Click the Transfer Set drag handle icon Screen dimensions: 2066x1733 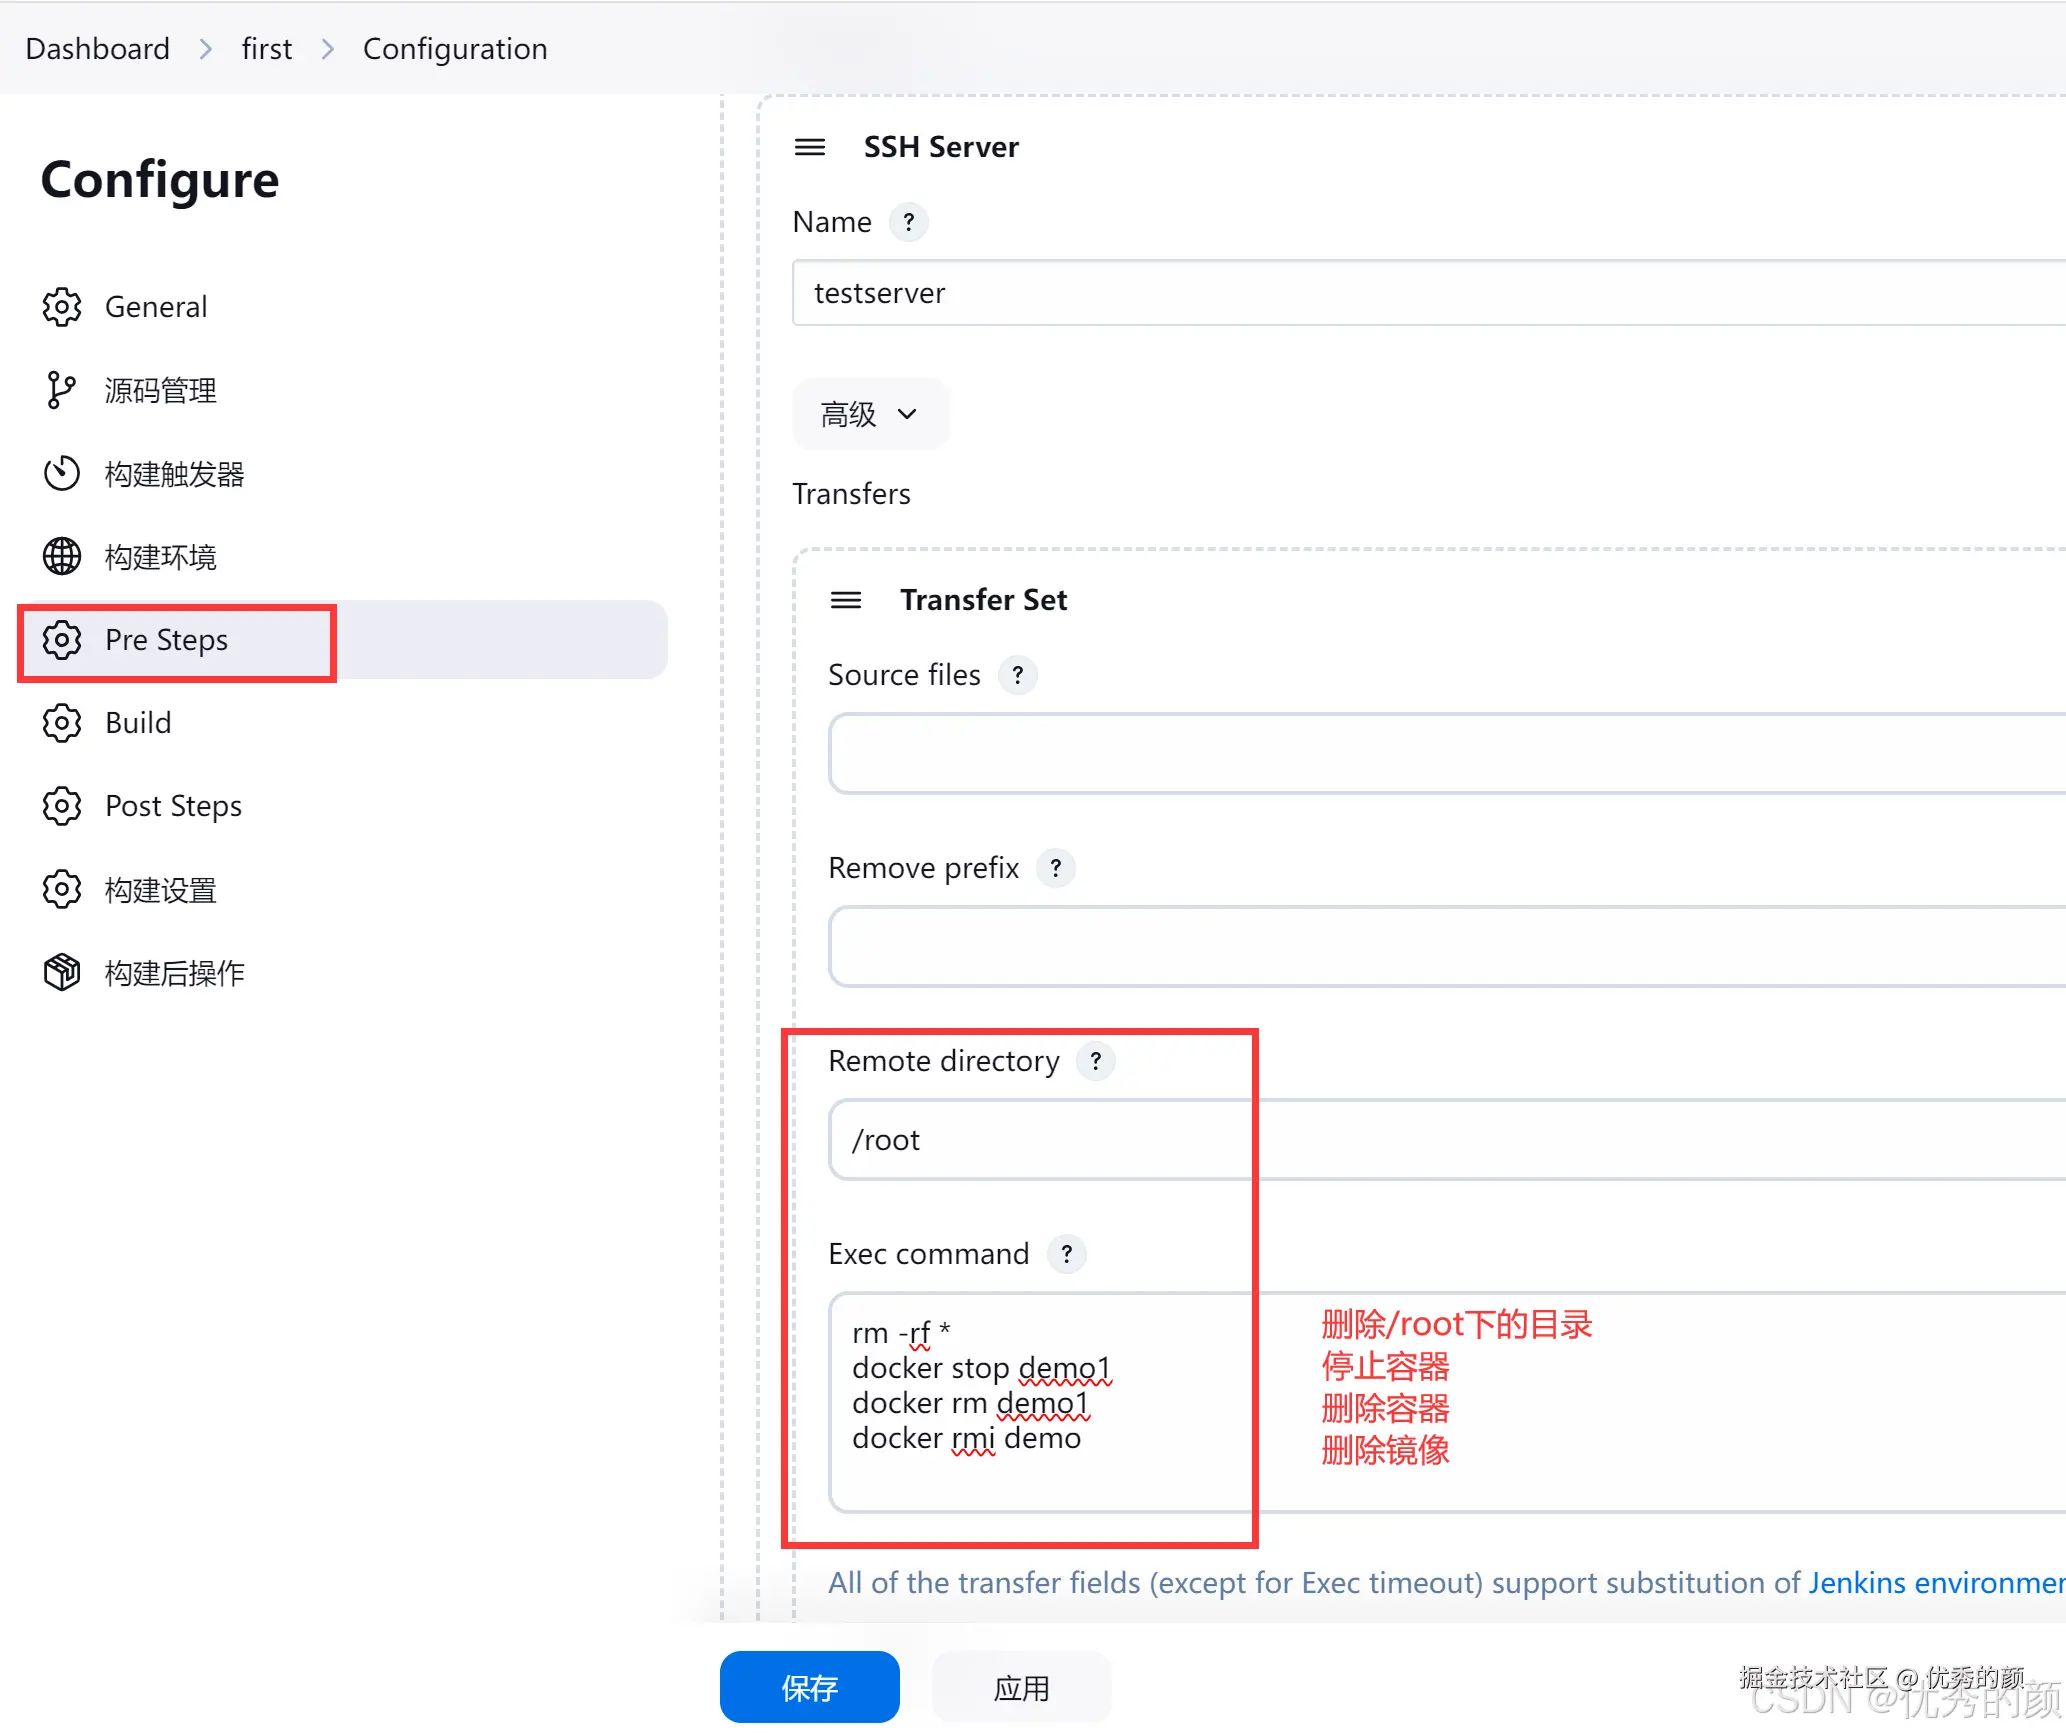846,600
